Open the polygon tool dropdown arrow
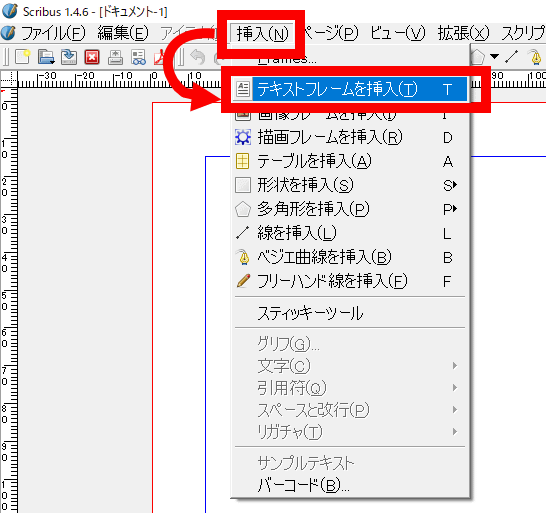The image size is (546, 513). (494, 56)
